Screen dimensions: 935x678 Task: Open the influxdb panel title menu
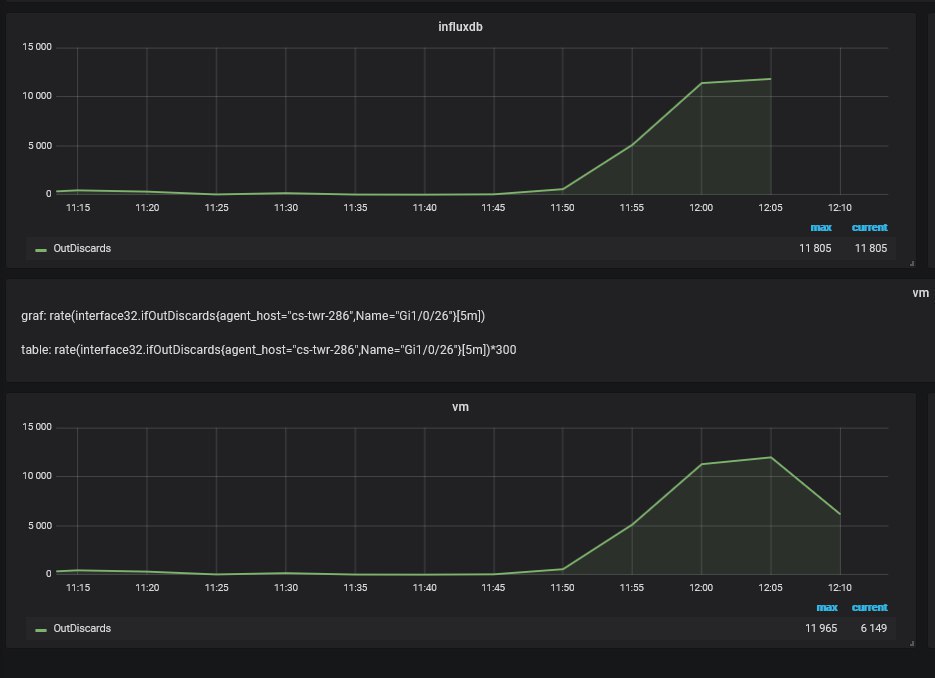460,27
